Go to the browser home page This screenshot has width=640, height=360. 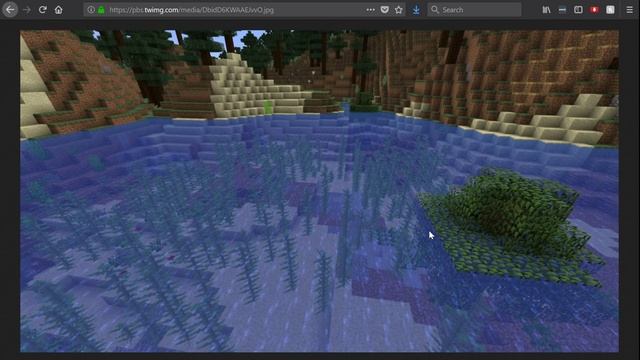[58, 10]
